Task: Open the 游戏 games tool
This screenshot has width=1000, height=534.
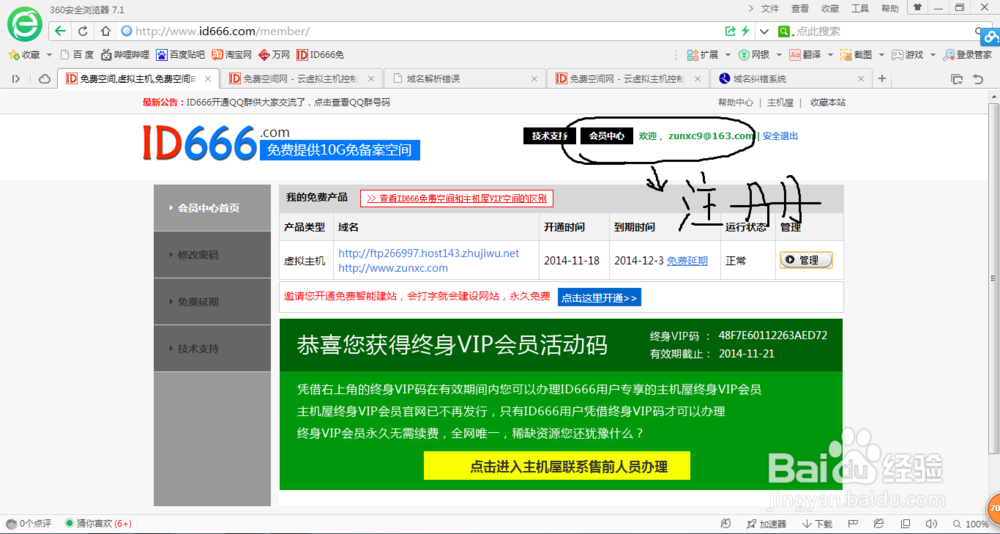Action: 908,55
